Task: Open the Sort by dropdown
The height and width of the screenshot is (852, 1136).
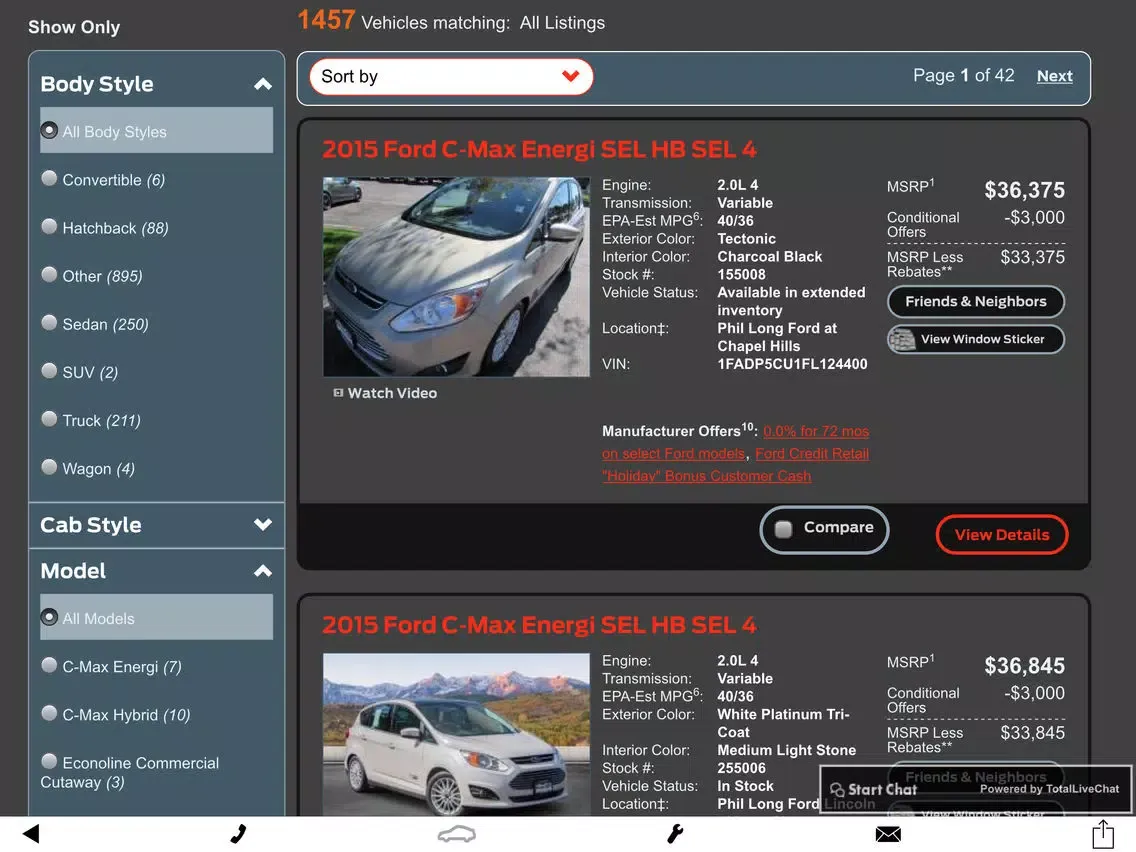Action: (x=451, y=77)
